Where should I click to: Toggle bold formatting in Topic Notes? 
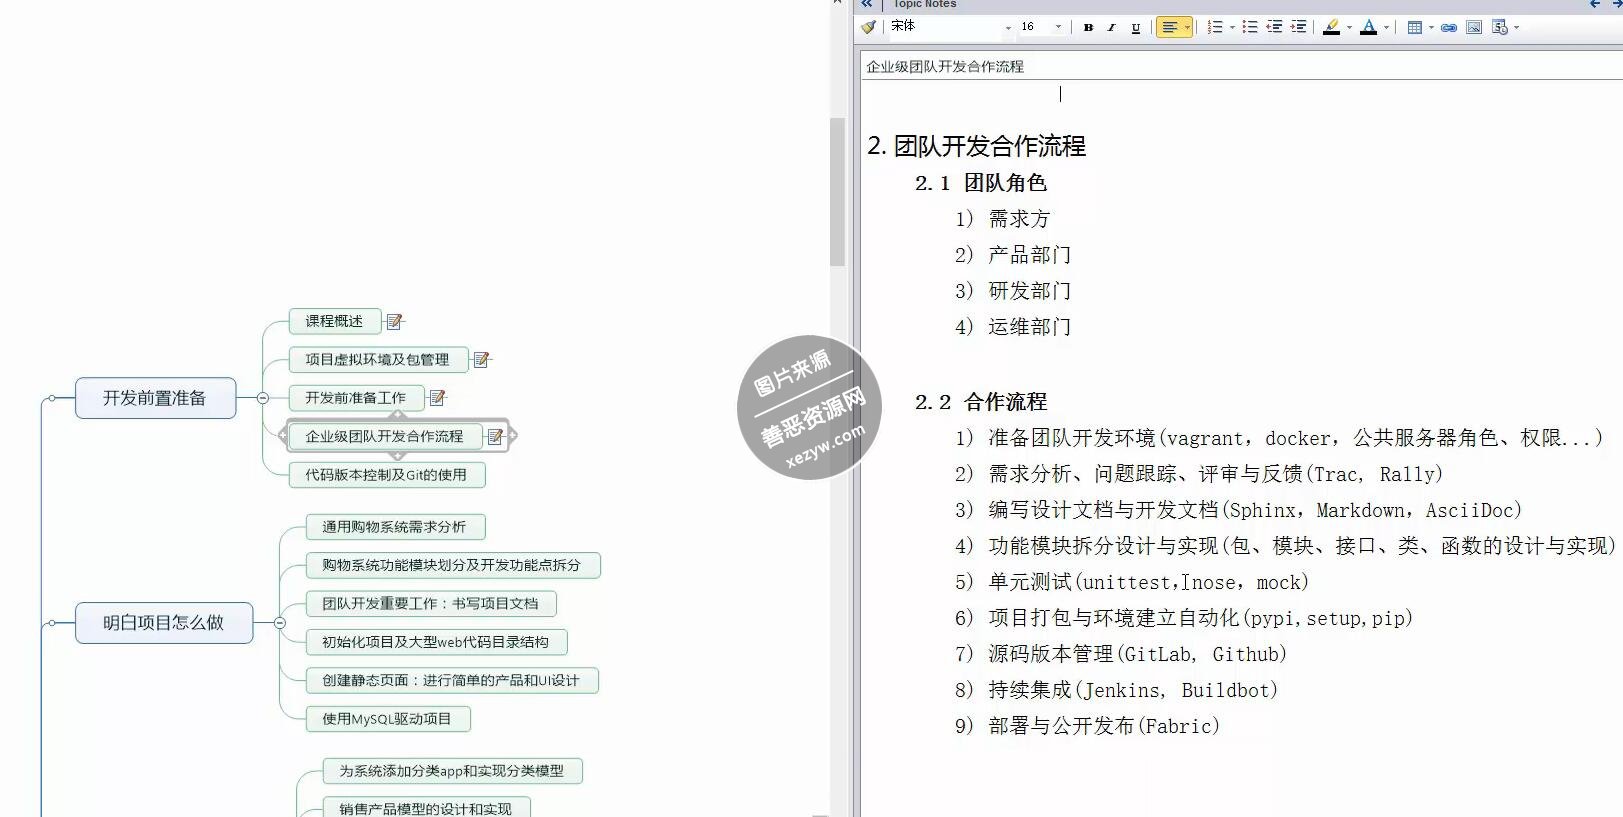pyautogui.click(x=1088, y=28)
